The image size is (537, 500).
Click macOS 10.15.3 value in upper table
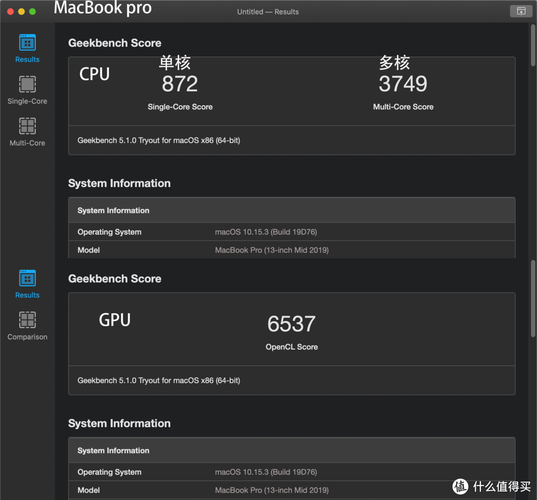(266, 232)
